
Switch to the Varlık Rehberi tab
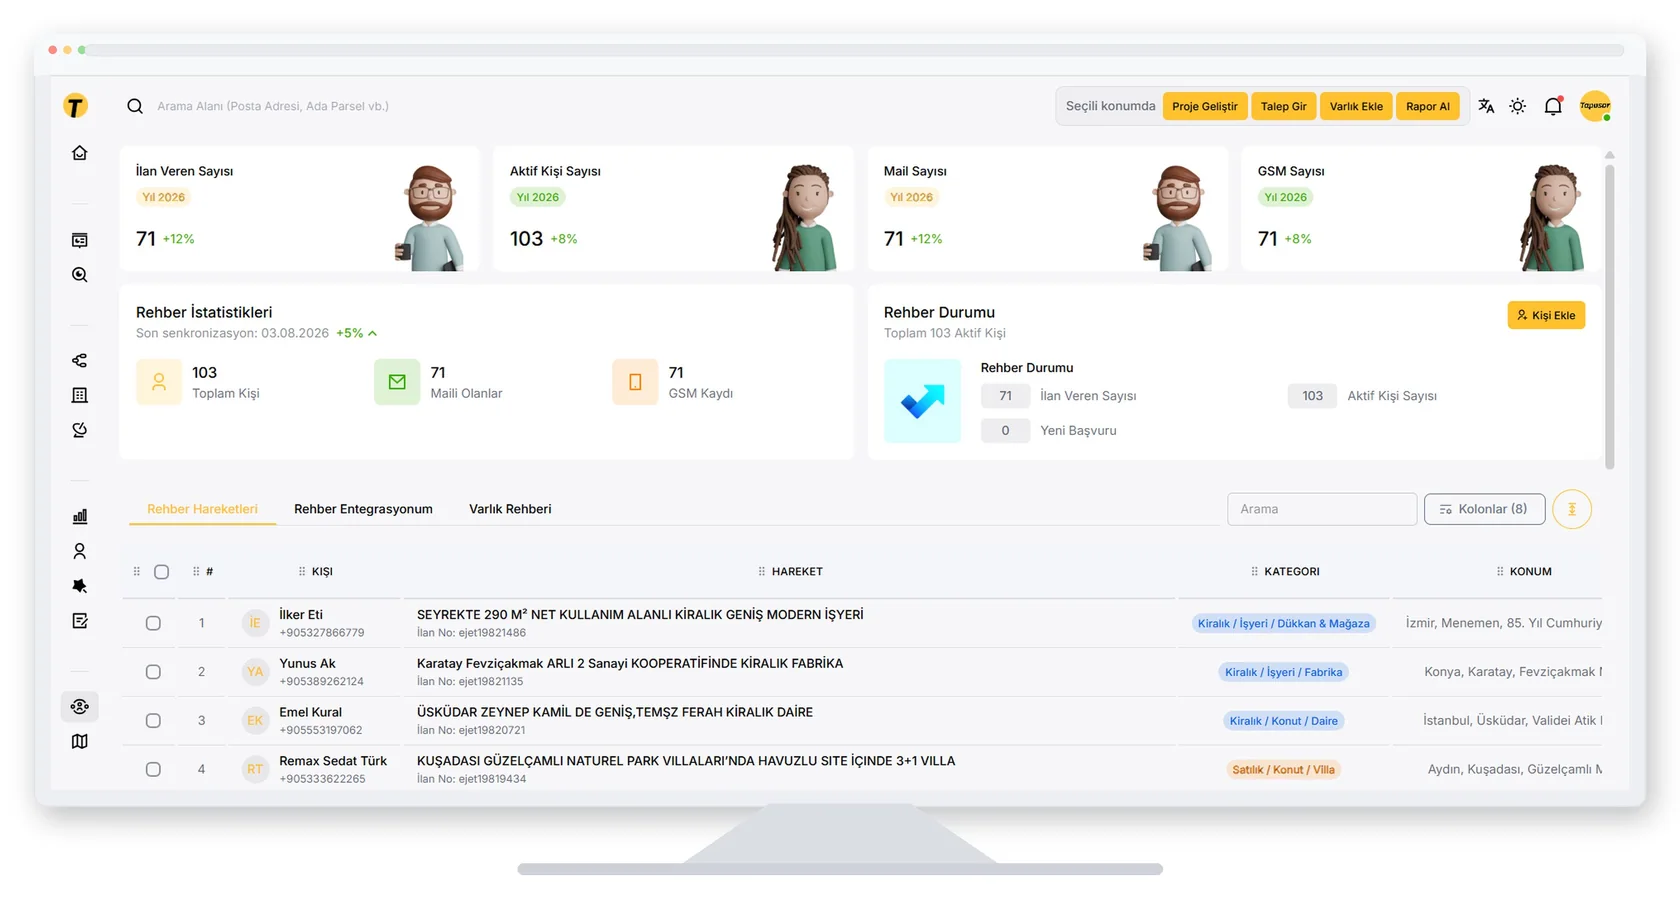click(x=510, y=509)
